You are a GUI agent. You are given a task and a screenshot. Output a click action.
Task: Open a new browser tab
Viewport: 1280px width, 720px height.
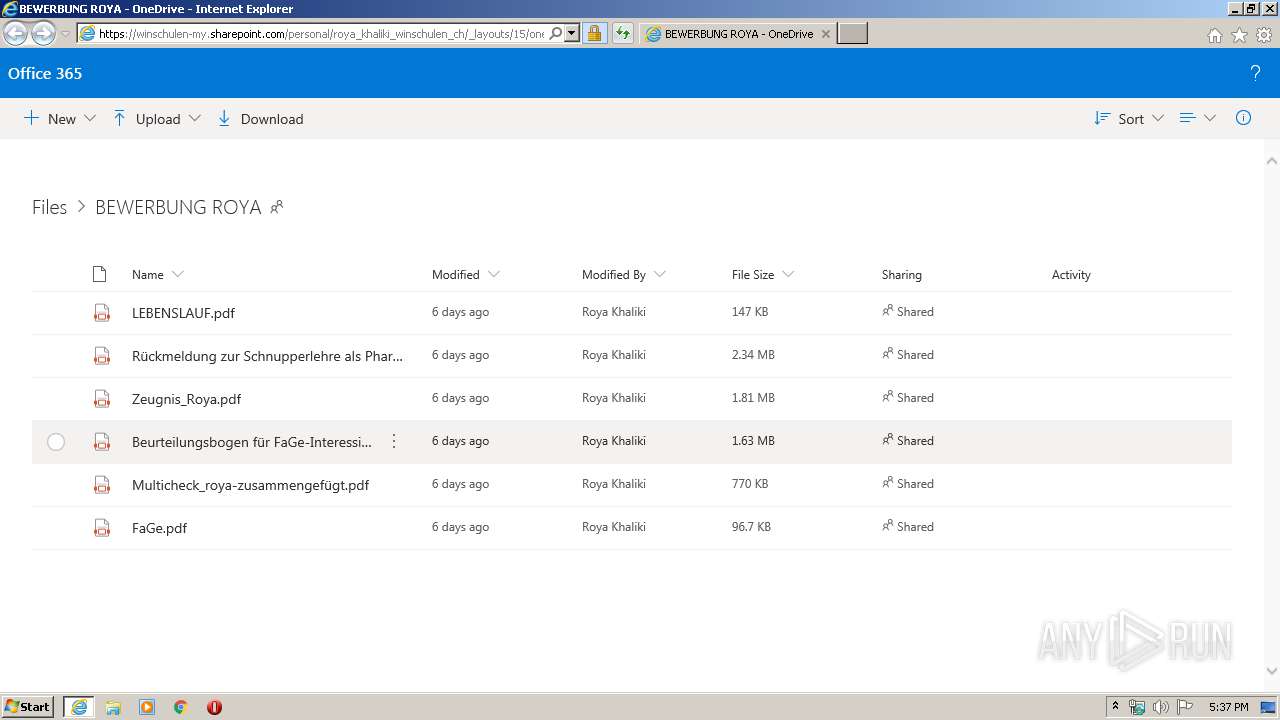click(x=852, y=34)
